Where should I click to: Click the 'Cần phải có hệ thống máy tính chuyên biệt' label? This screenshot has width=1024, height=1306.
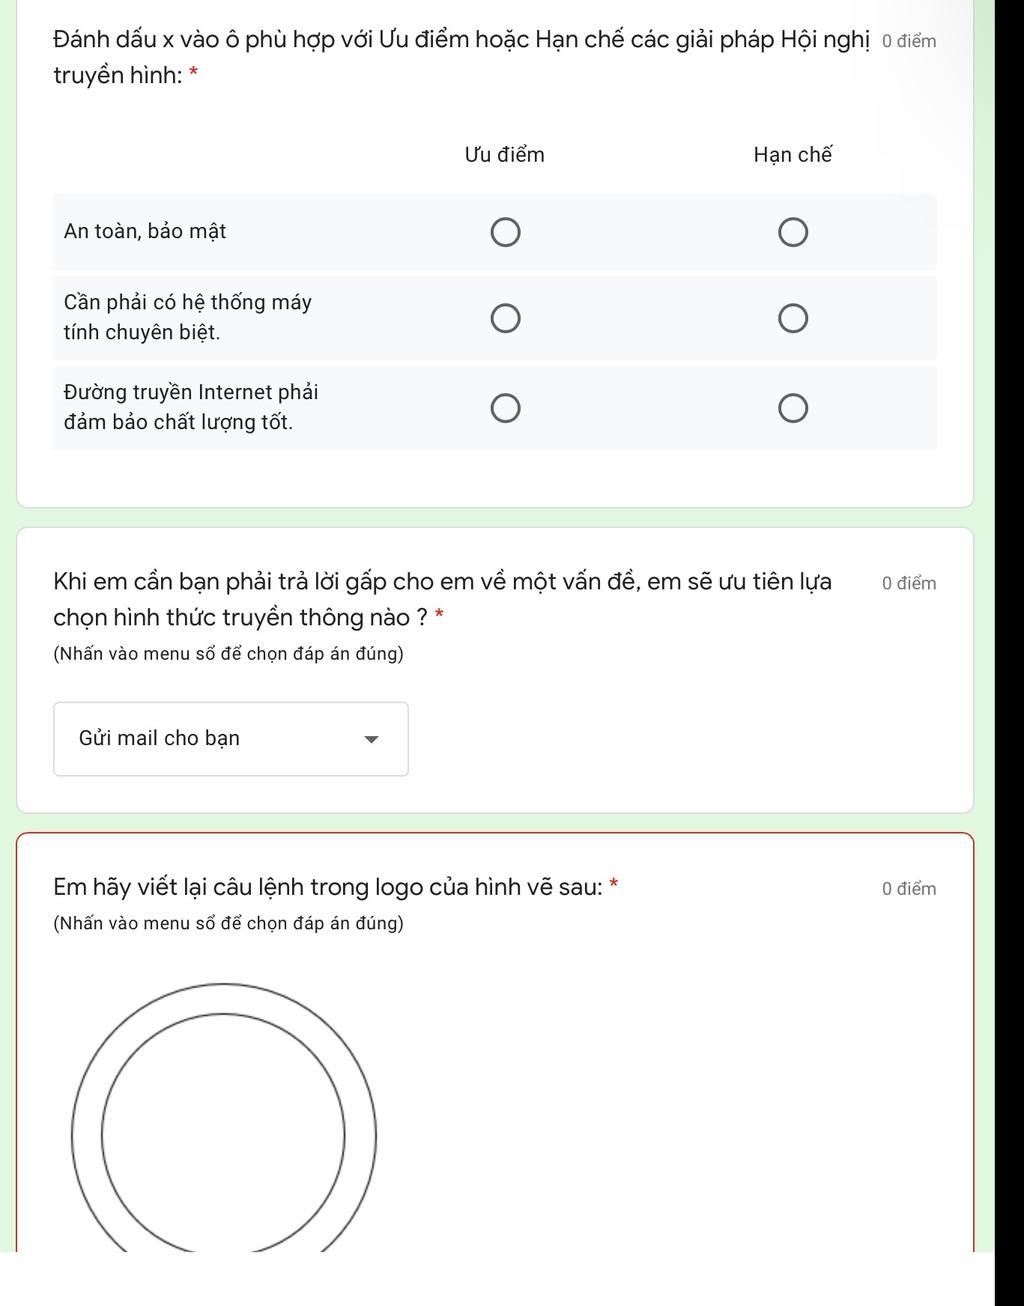(x=188, y=317)
